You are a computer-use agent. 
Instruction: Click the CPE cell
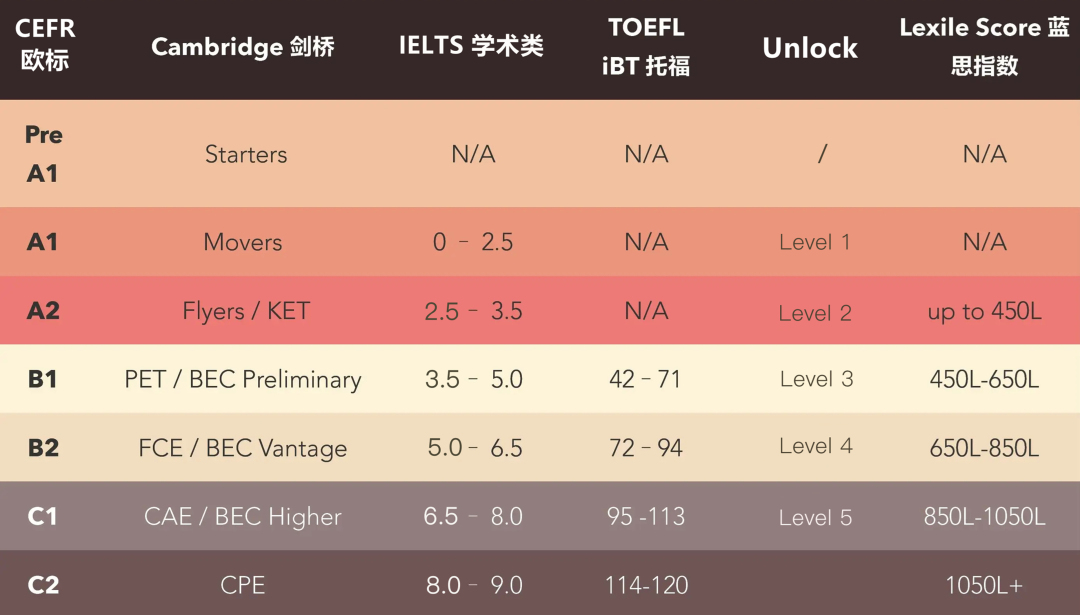(x=242, y=585)
